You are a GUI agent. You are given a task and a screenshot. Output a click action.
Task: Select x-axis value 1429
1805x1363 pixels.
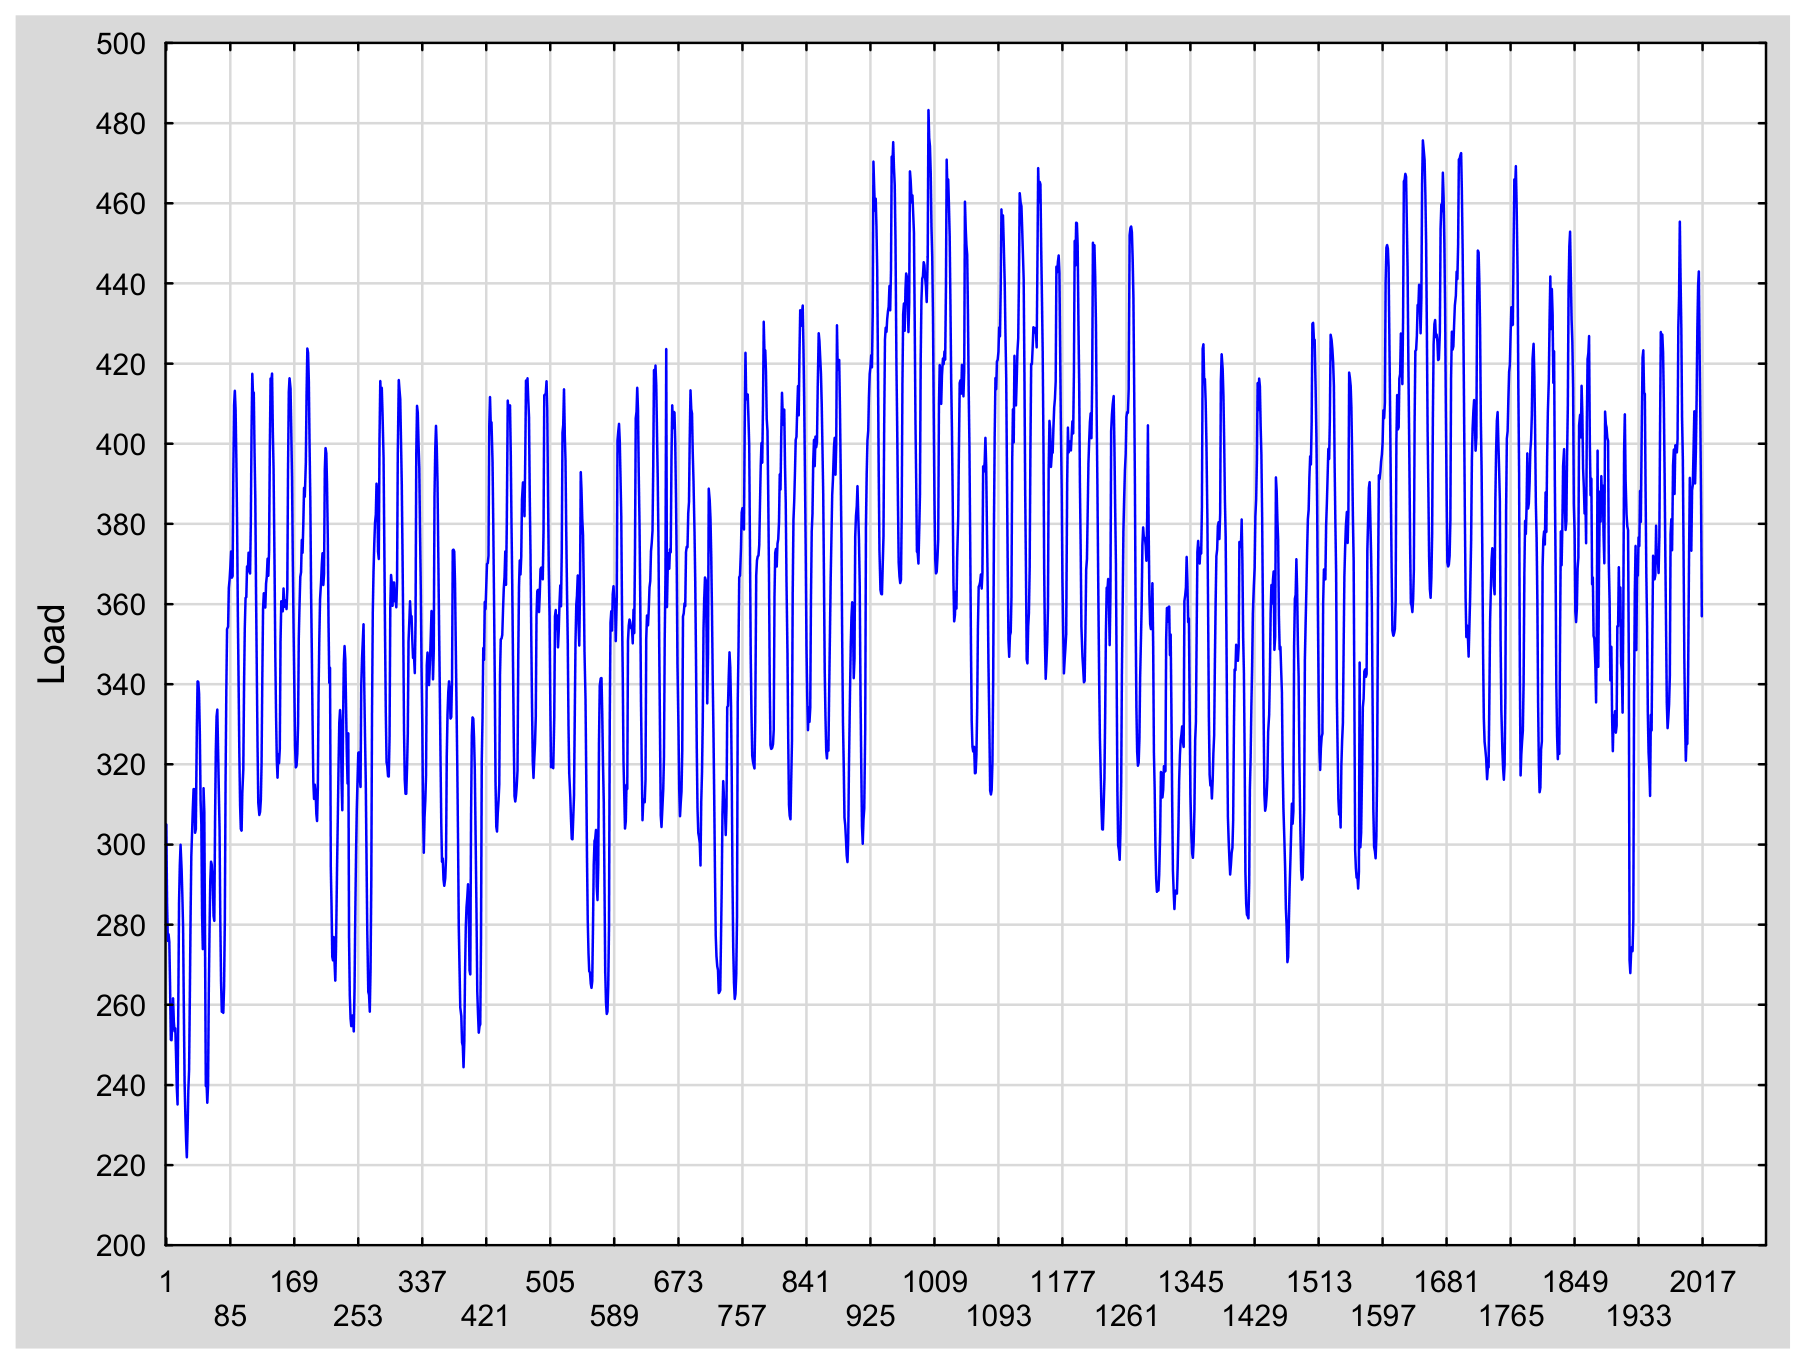click(x=1255, y=1316)
